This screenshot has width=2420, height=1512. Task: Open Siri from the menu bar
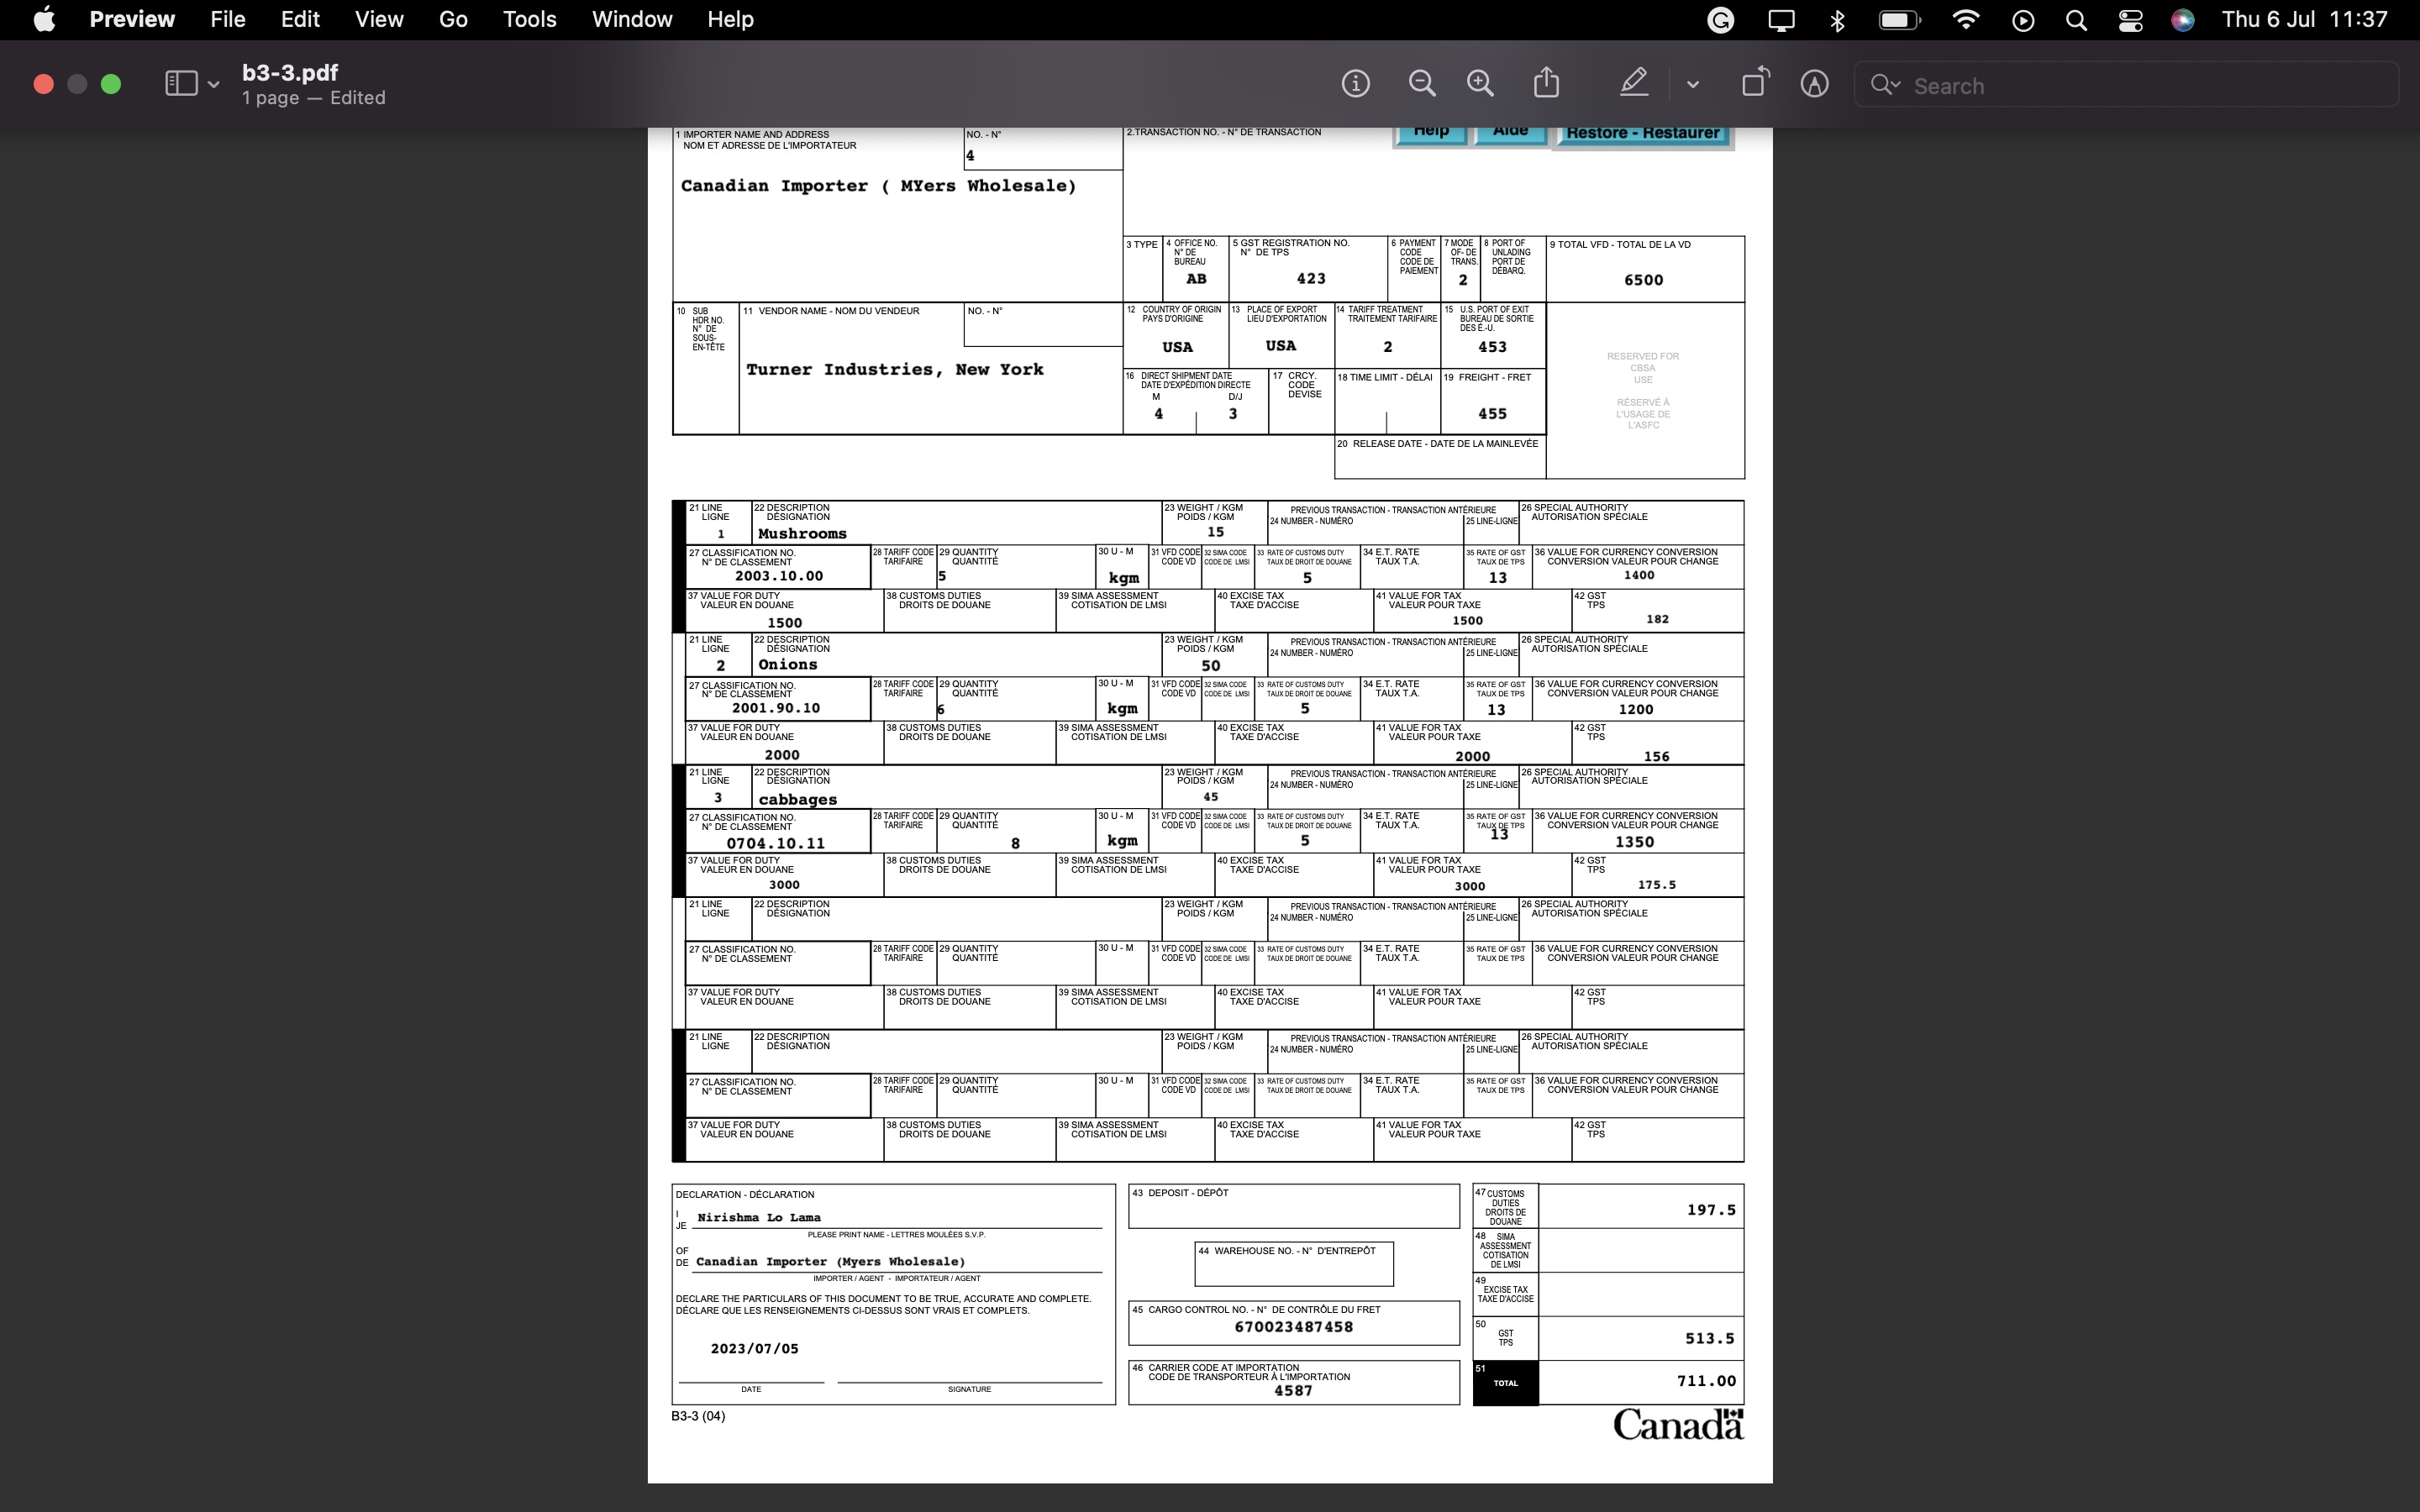coord(2185,20)
